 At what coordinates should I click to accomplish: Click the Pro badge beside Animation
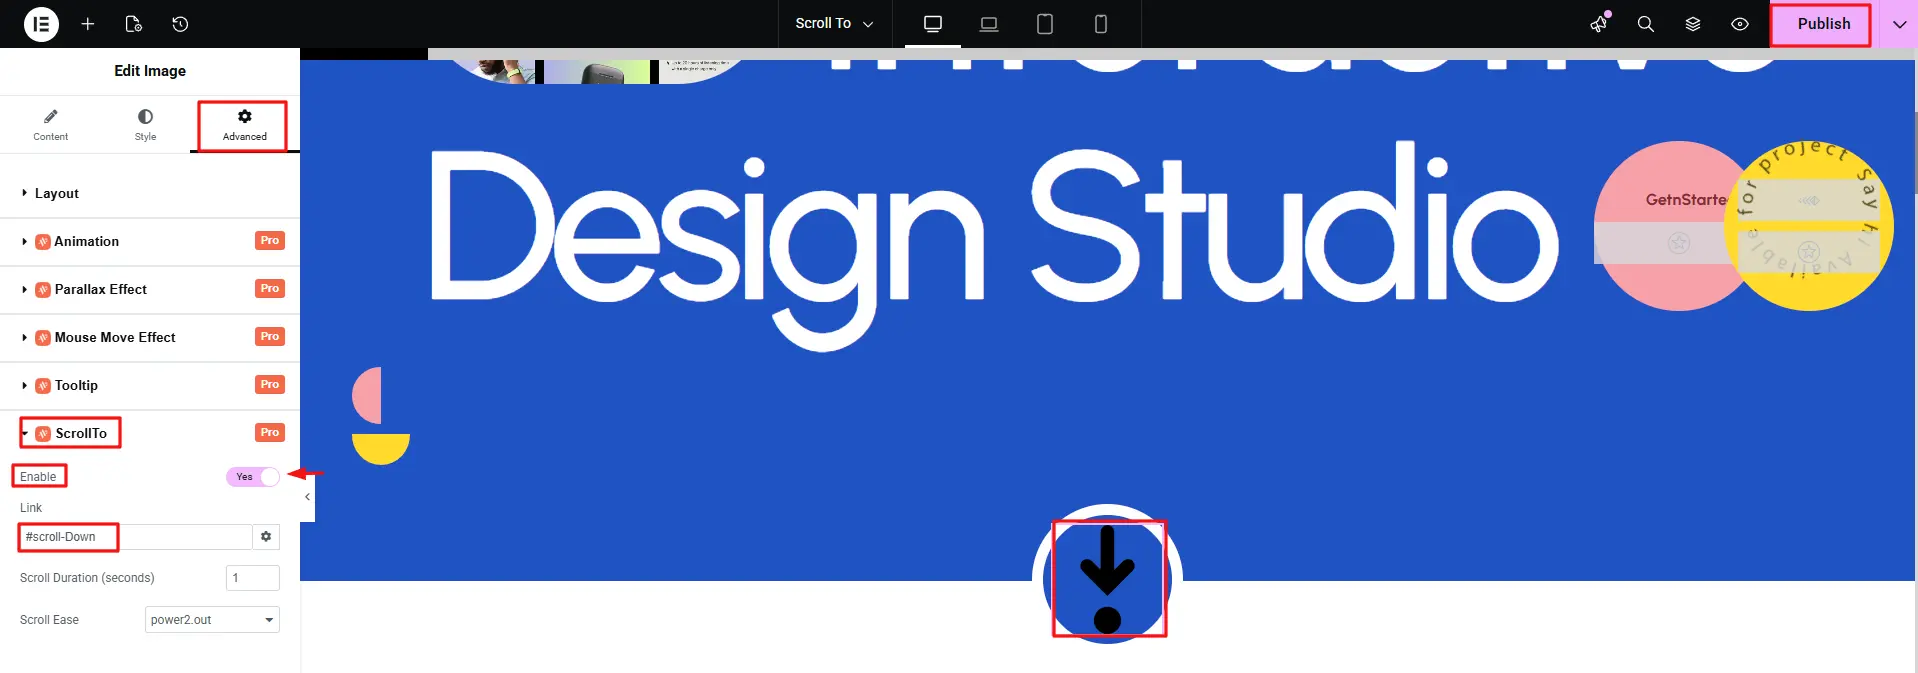pos(270,241)
